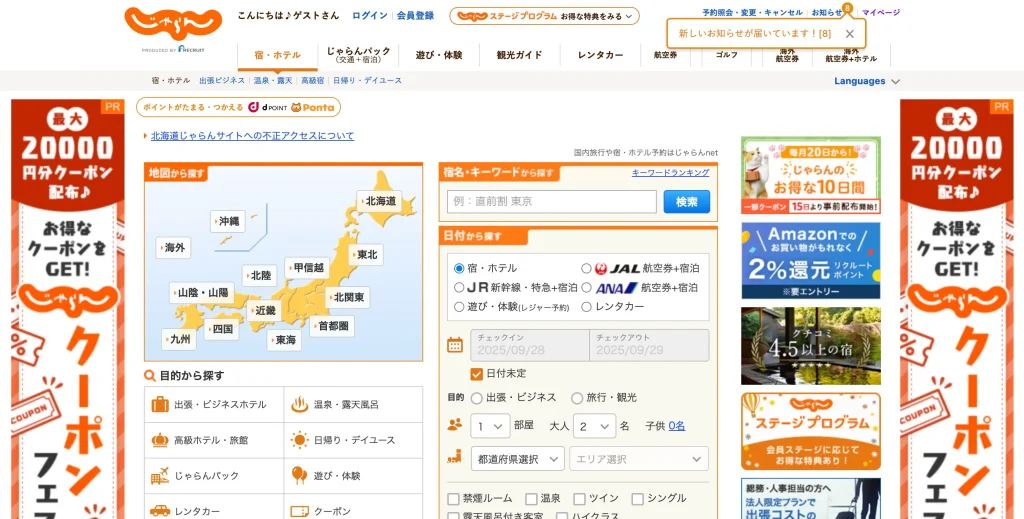1024x519 pixels.
Task: Enable the 禁煙ルーム checkbox
Action: point(453,498)
